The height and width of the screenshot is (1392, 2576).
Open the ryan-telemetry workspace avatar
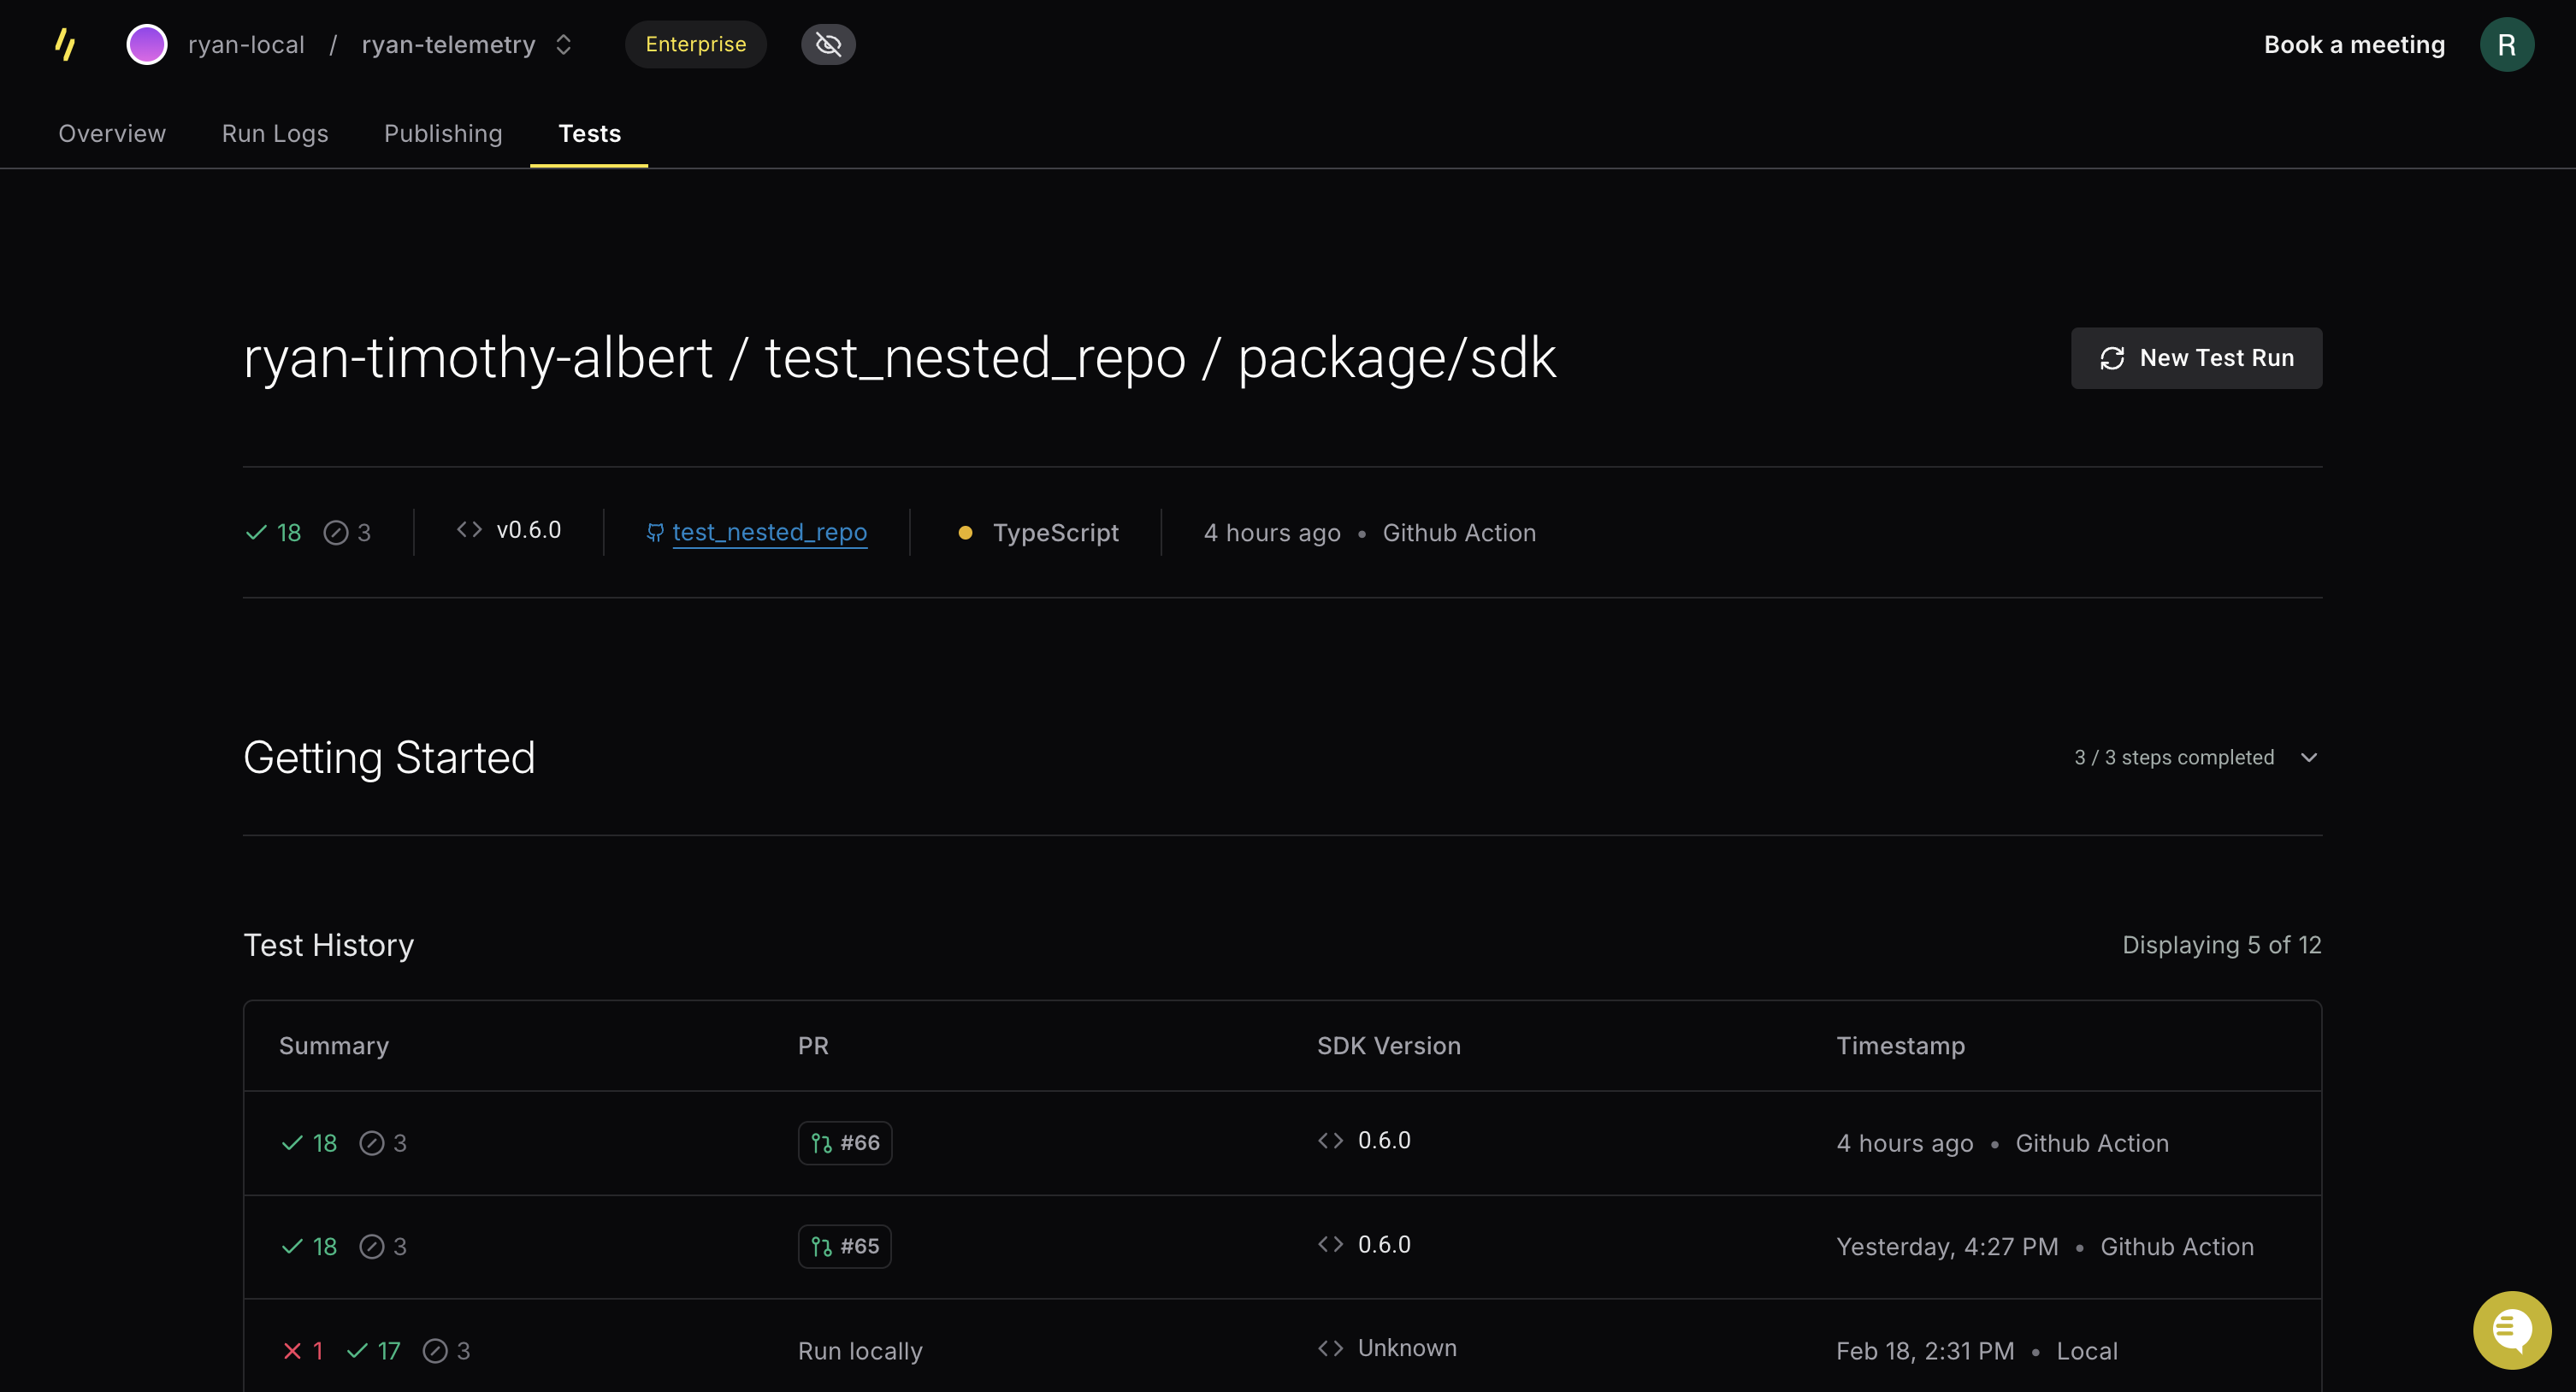146,44
